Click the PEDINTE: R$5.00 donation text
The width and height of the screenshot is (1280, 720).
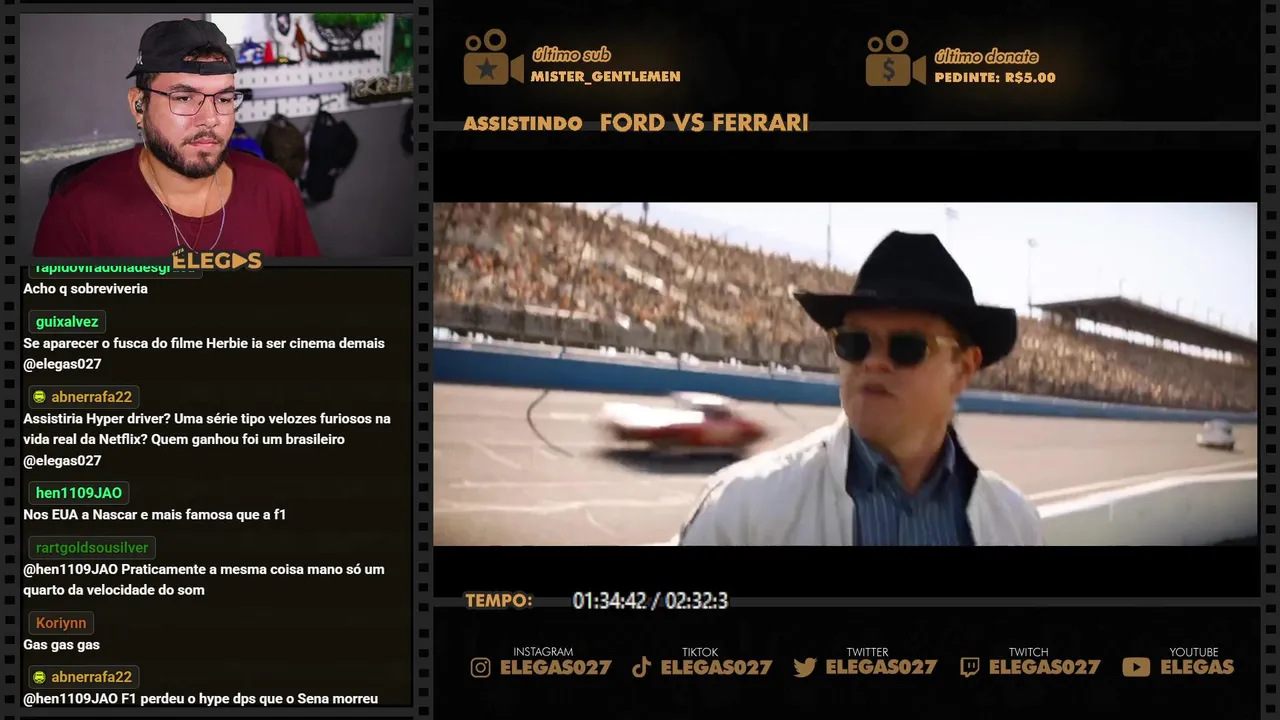click(x=995, y=78)
